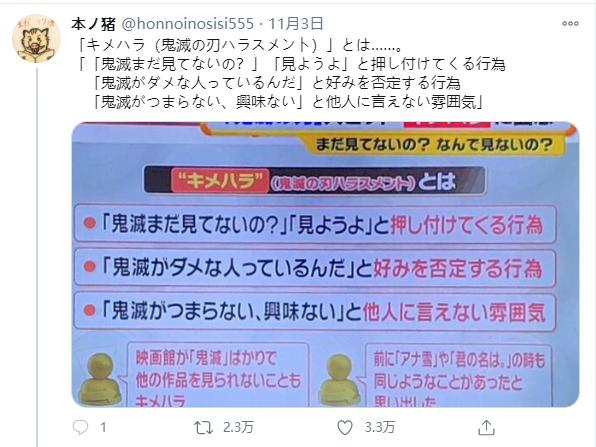
Task: Click the tweet text line about 押し付けてくる行為
Action: tap(292, 64)
